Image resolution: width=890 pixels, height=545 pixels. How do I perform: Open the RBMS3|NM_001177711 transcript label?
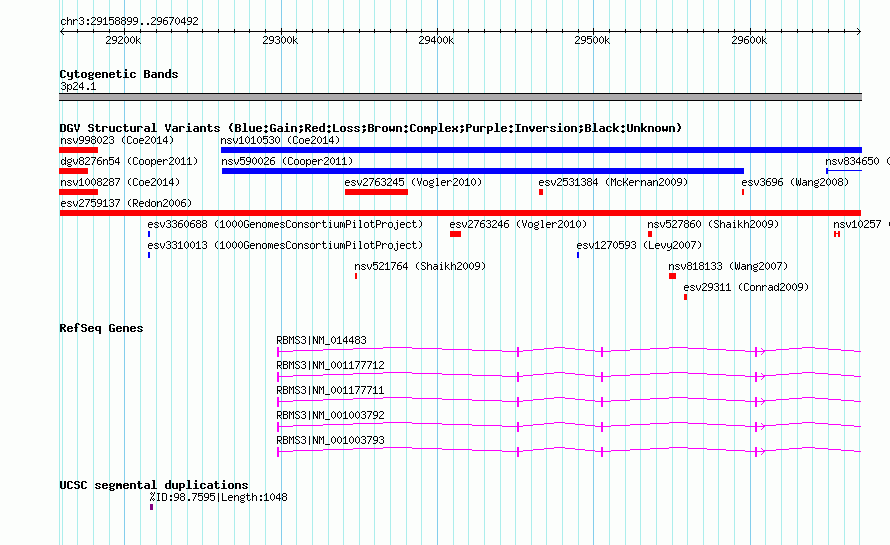[330, 390]
